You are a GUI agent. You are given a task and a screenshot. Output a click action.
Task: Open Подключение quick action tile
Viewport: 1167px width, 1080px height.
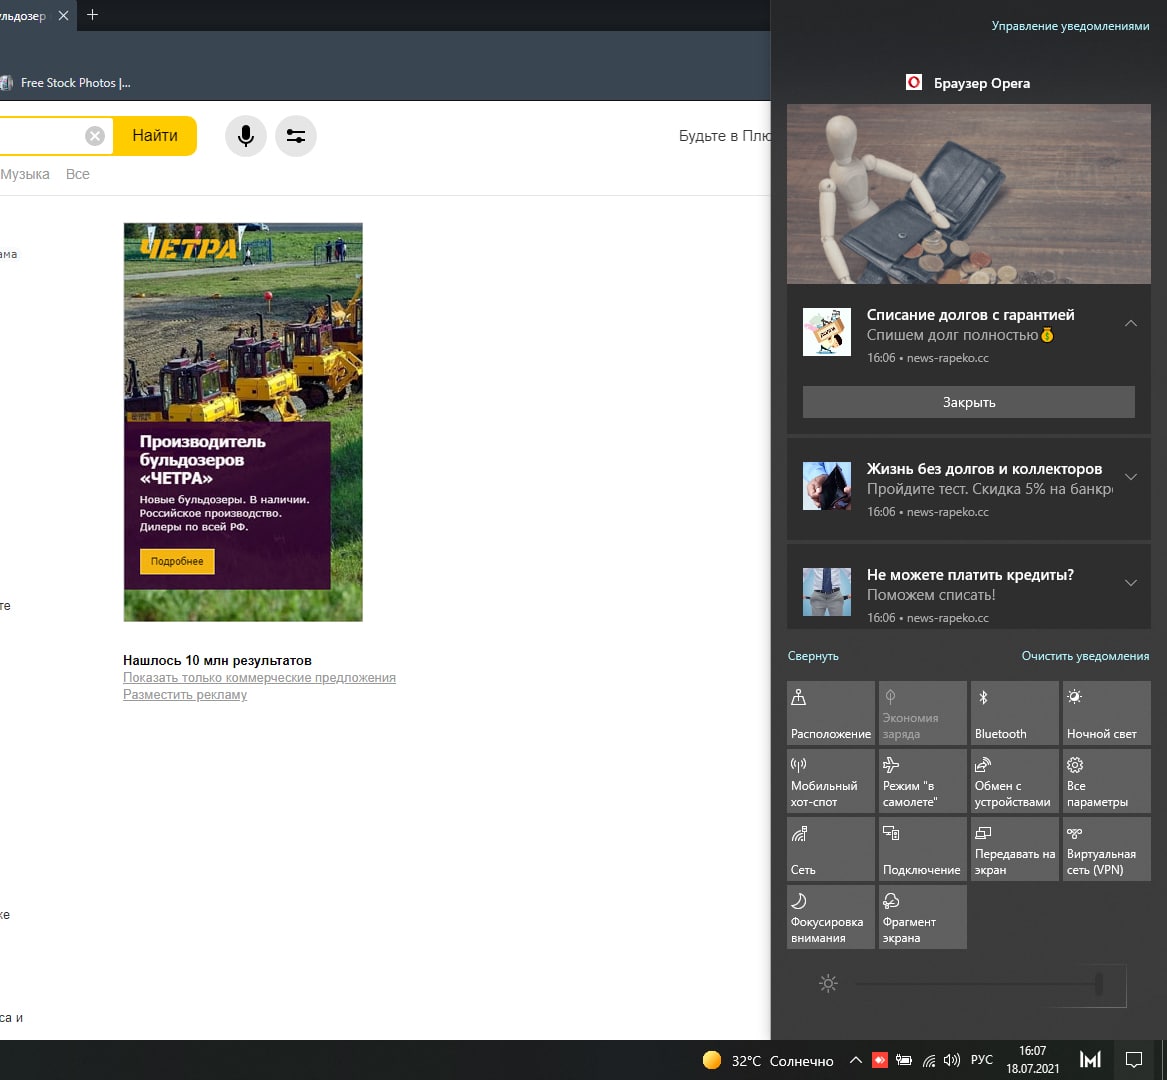coord(922,849)
